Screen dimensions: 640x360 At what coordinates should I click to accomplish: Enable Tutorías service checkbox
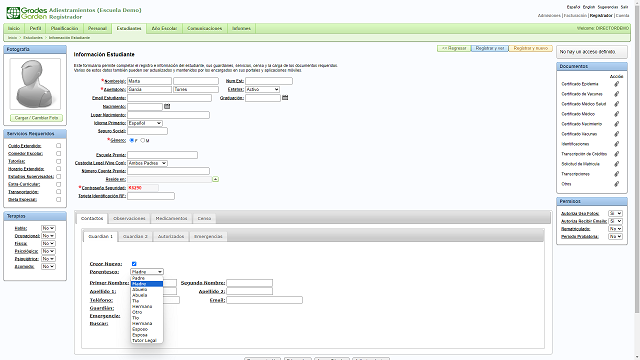[x=58, y=161]
